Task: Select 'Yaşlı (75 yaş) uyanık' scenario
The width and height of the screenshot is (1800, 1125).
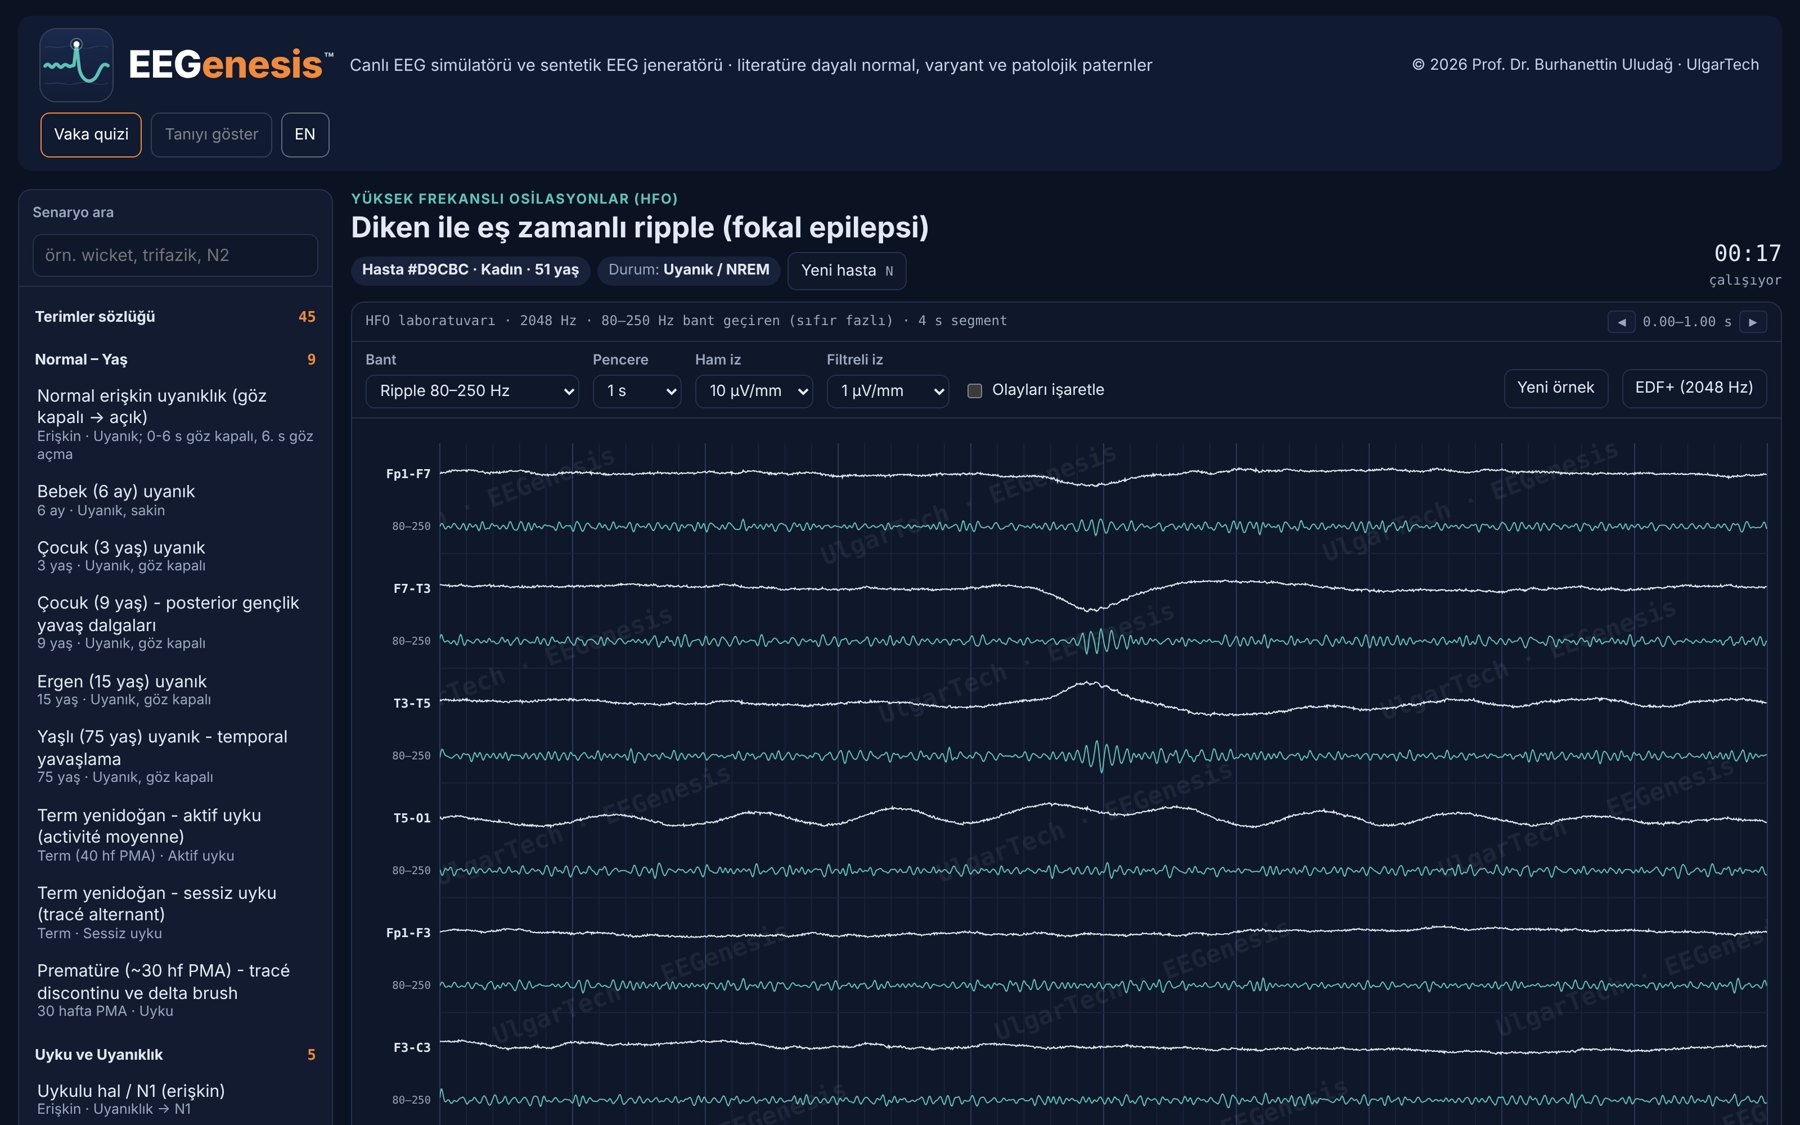Action: coord(175,756)
